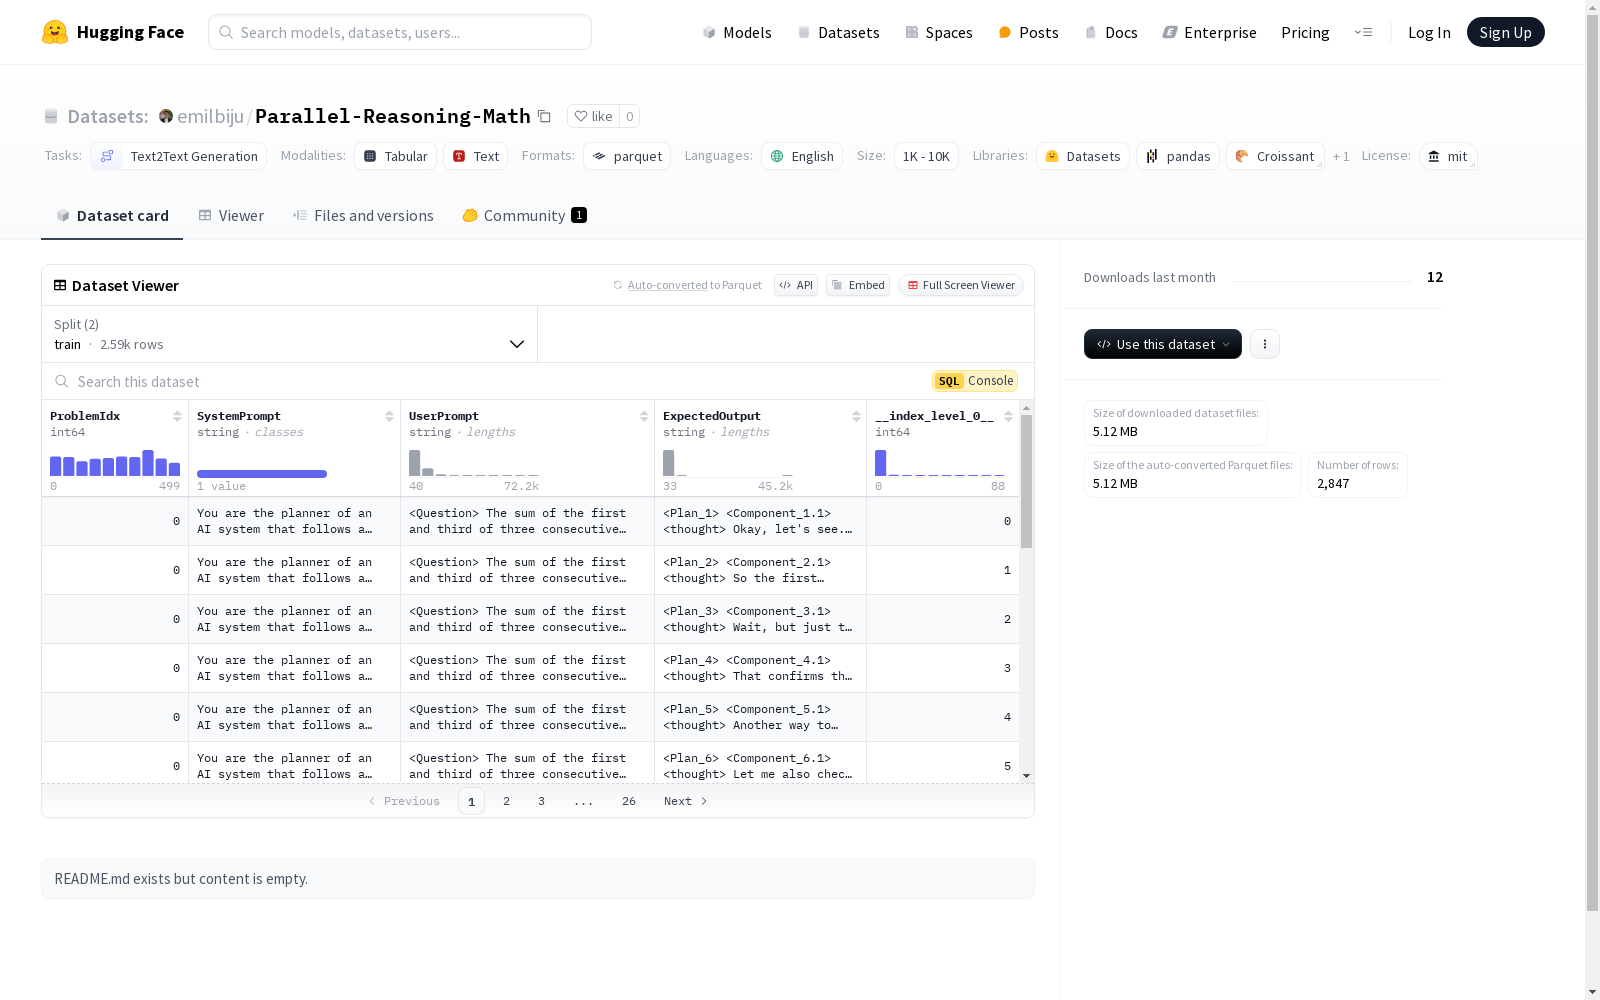
Task: Click the heart like button
Action: pyautogui.click(x=593, y=116)
